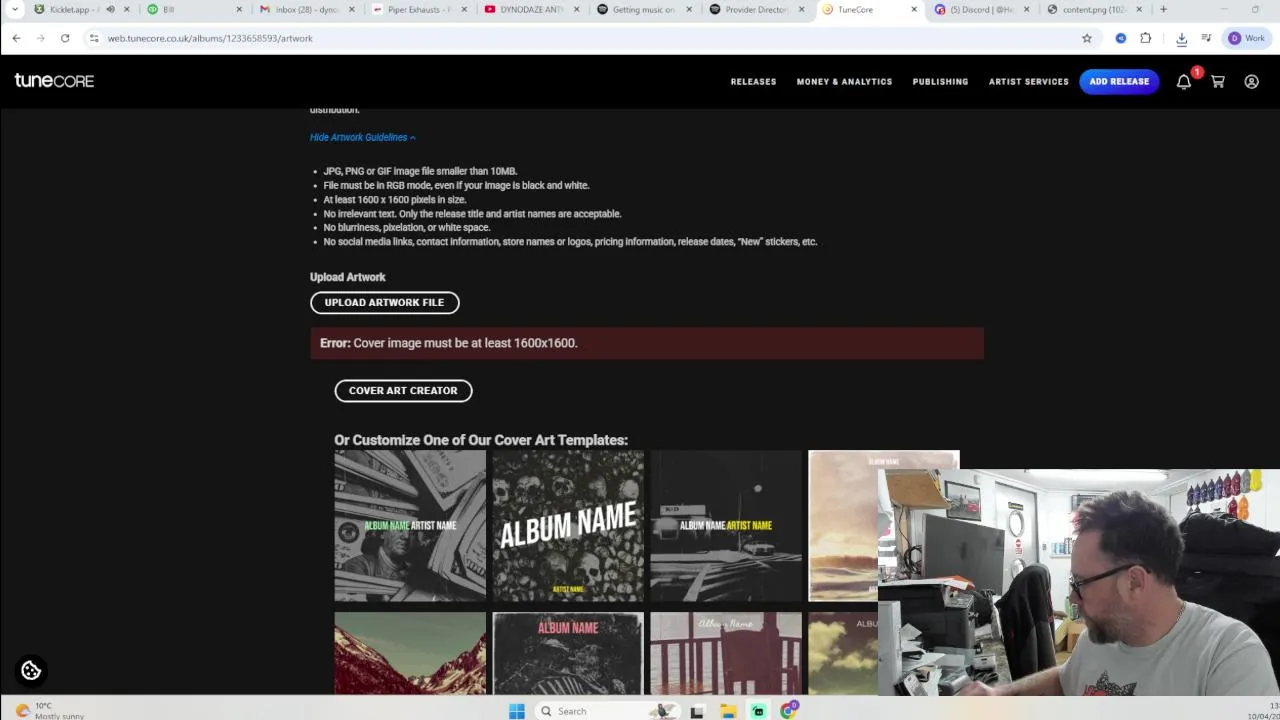Bookmark this page with the star
Viewport: 1280px width, 720px height.
coord(1087,38)
